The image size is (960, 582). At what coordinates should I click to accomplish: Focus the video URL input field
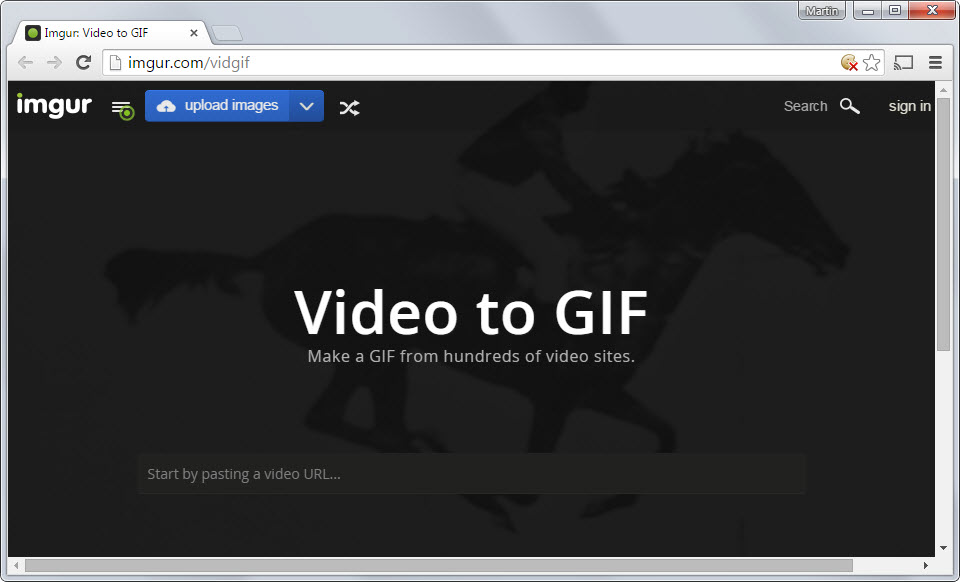471,474
